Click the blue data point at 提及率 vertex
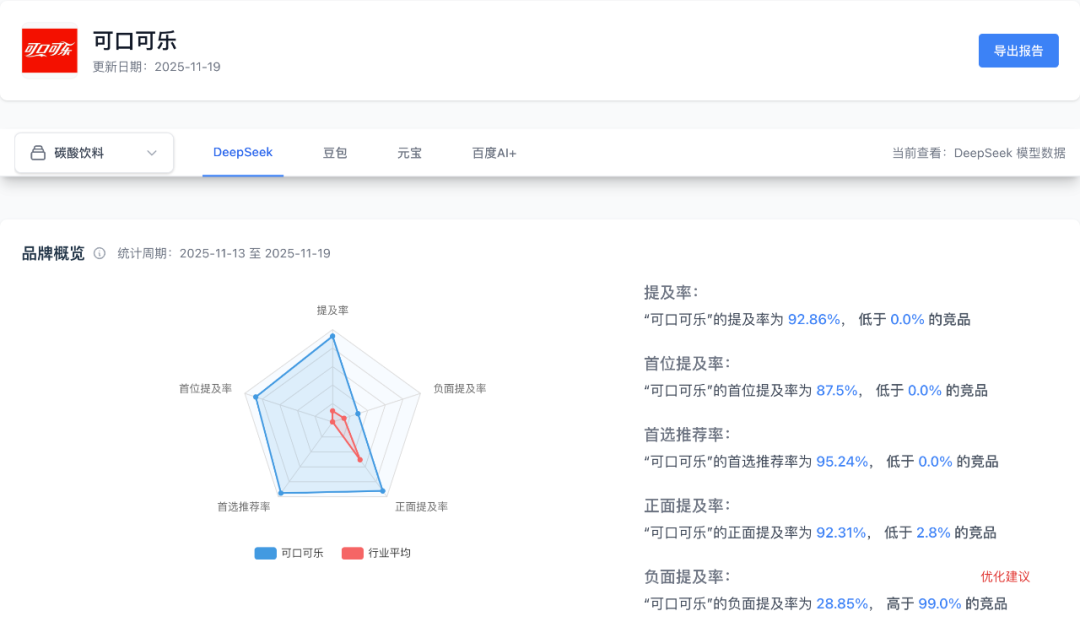The width and height of the screenshot is (1080, 638). coord(333,336)
